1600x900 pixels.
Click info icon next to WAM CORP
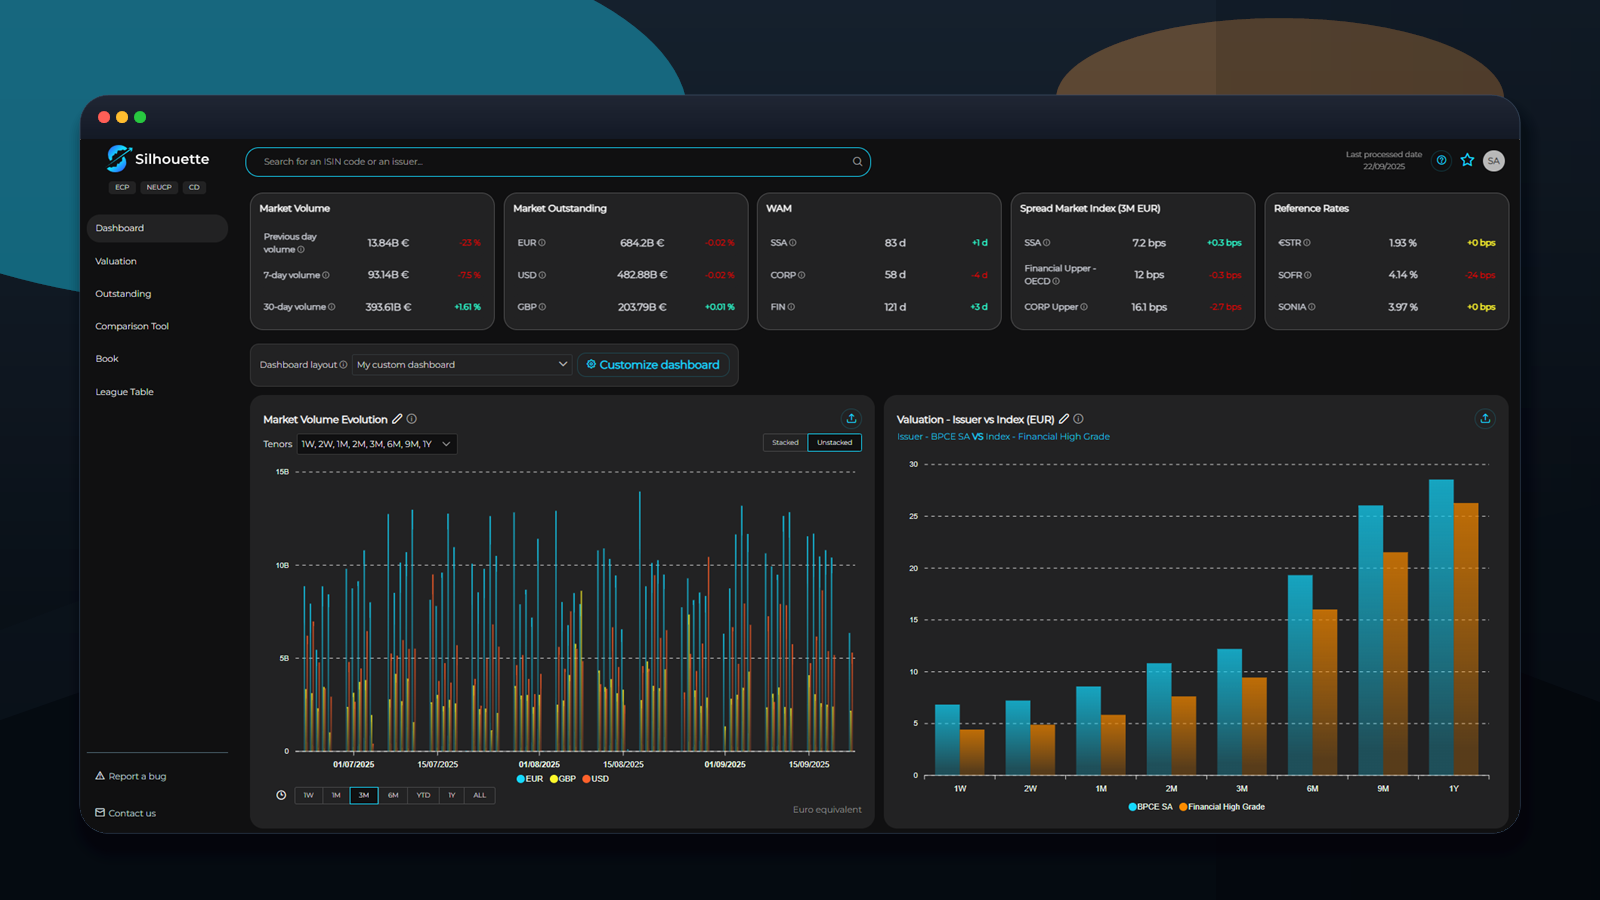[x=802, y=275]
